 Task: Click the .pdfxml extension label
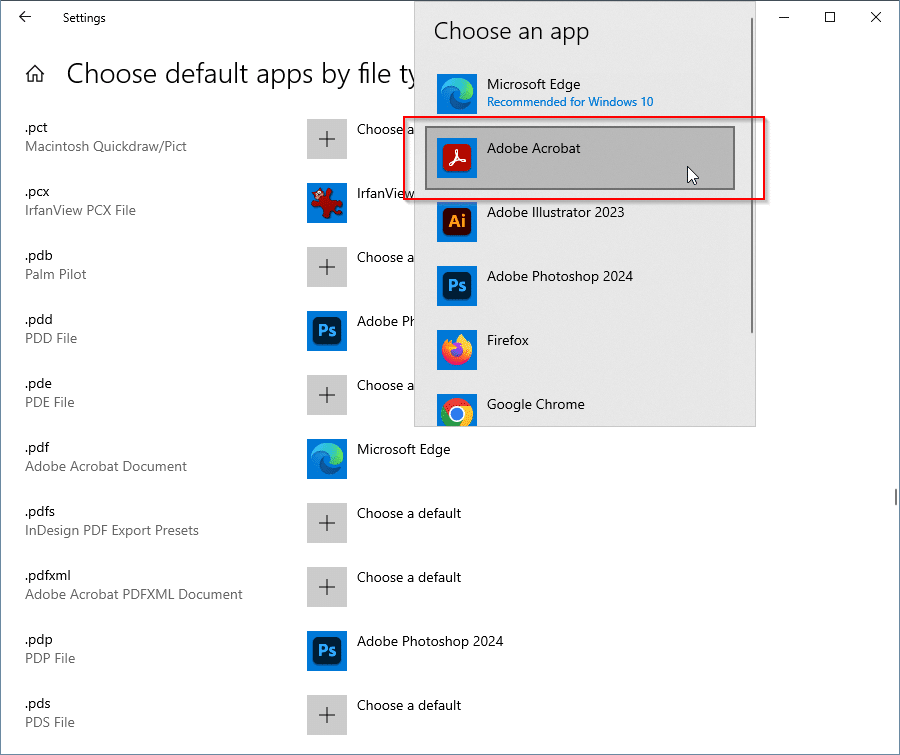[48, 575]
